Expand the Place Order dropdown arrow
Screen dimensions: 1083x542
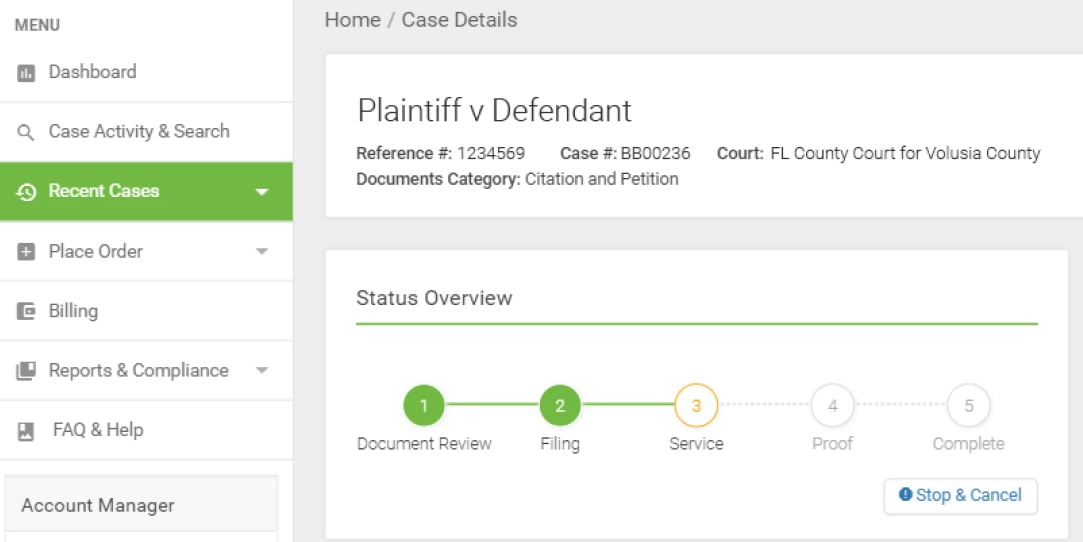click(262, 252)
